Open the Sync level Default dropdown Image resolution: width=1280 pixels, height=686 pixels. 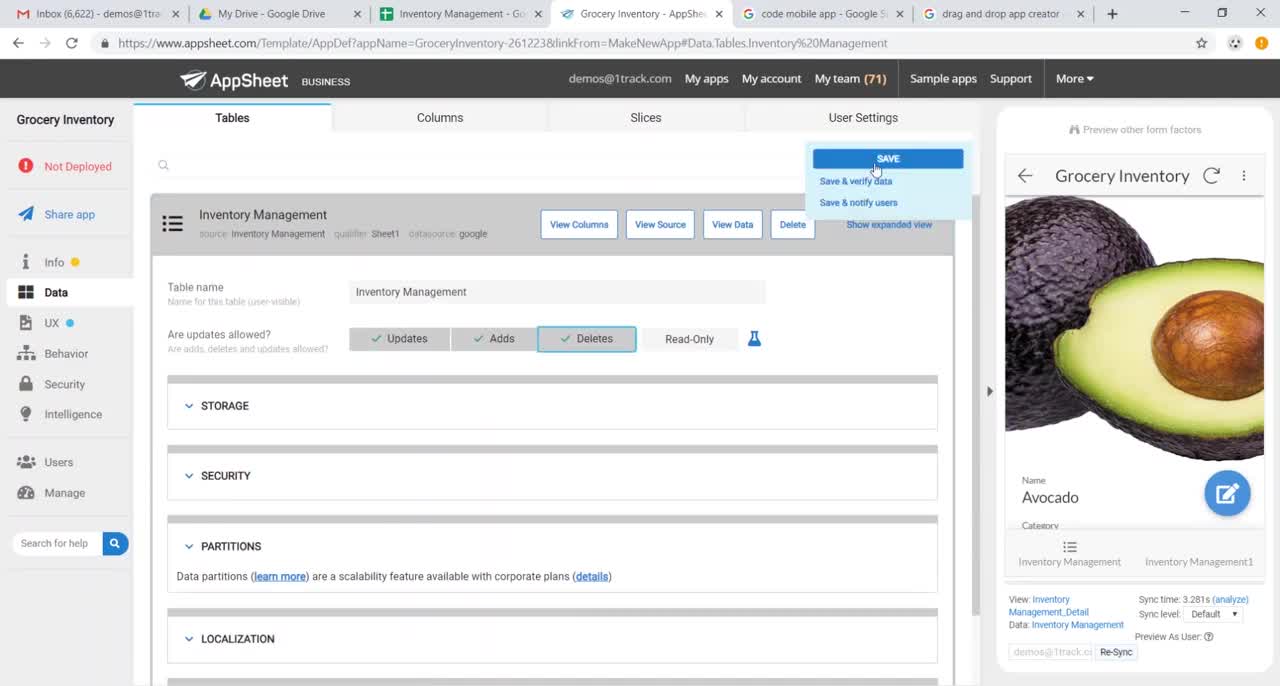pos(1214,614)
